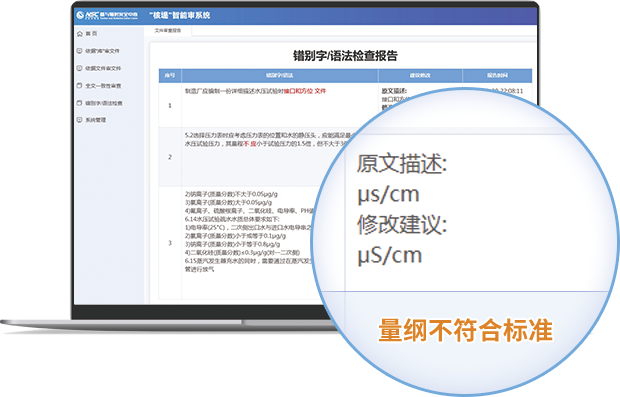Click the line starting 6.14水压试验
This screenshot has width=620, height=397.
click(x=232, y=219)
